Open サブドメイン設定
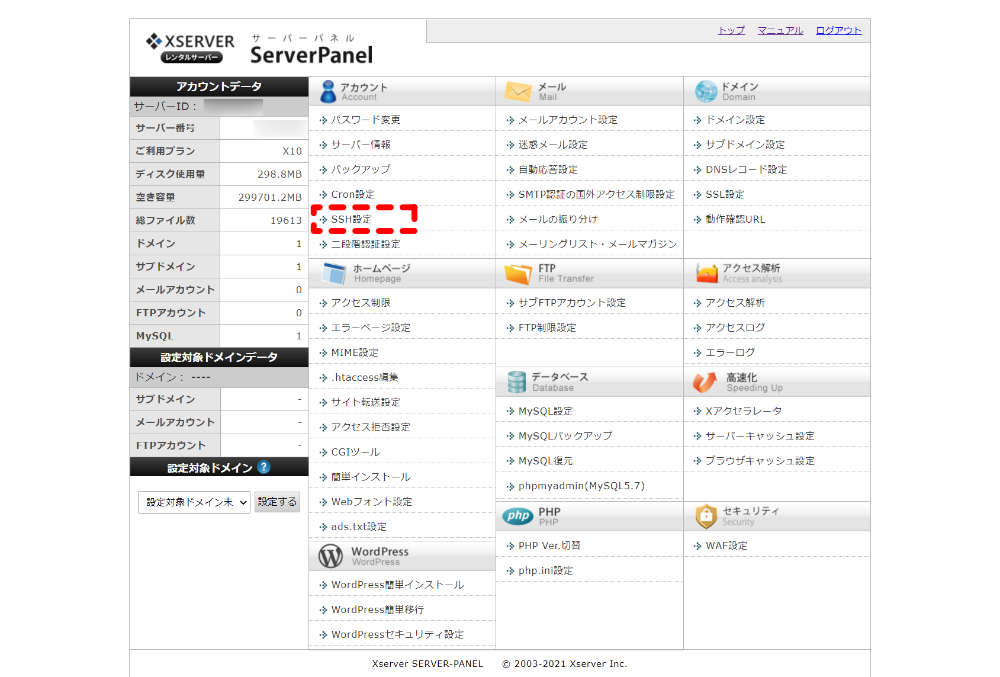 745,145
